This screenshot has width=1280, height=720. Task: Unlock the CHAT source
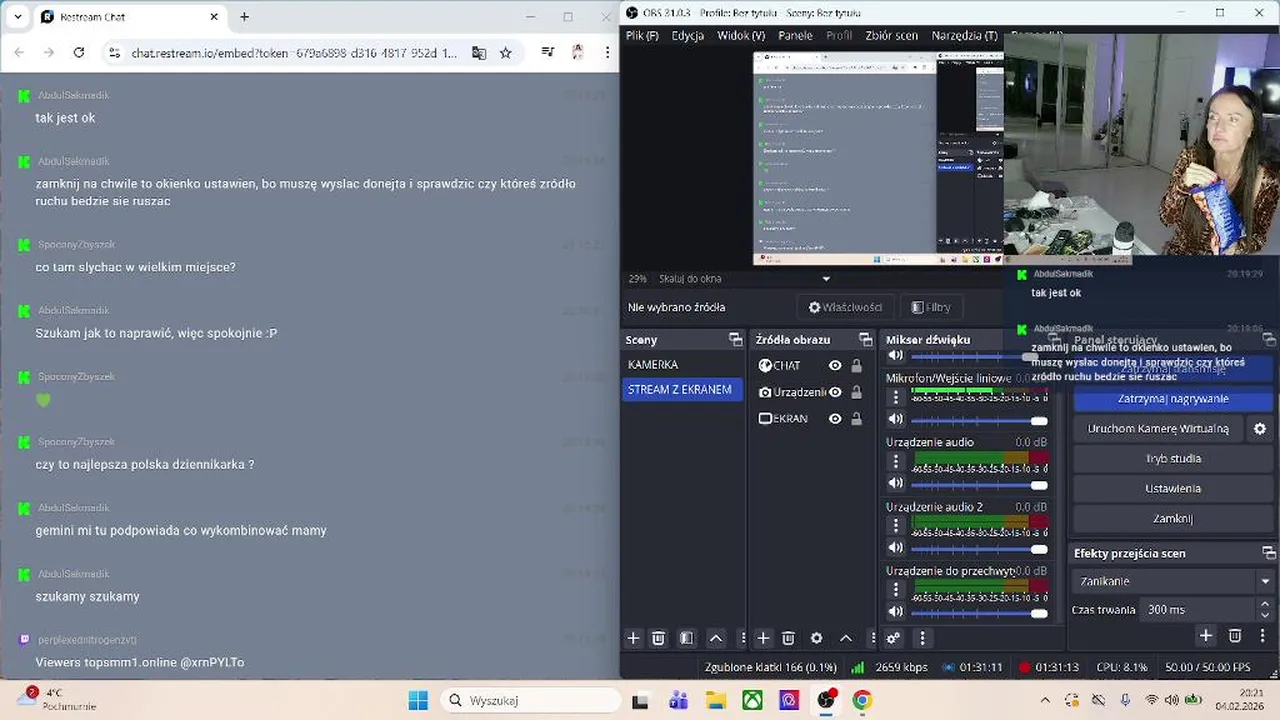coord(856,366)
